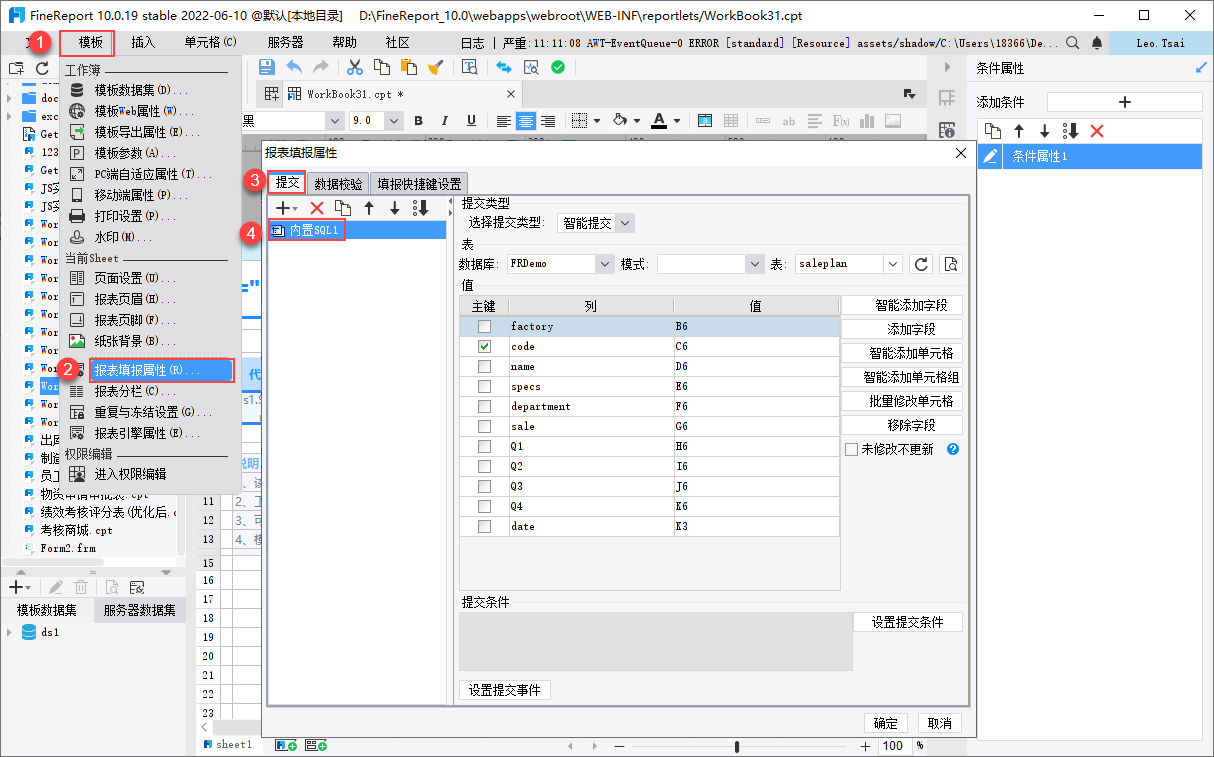Toggle primary key checkbox for specs
The height and width of the screenshot is (757, 1214).
tap(485, 386)
